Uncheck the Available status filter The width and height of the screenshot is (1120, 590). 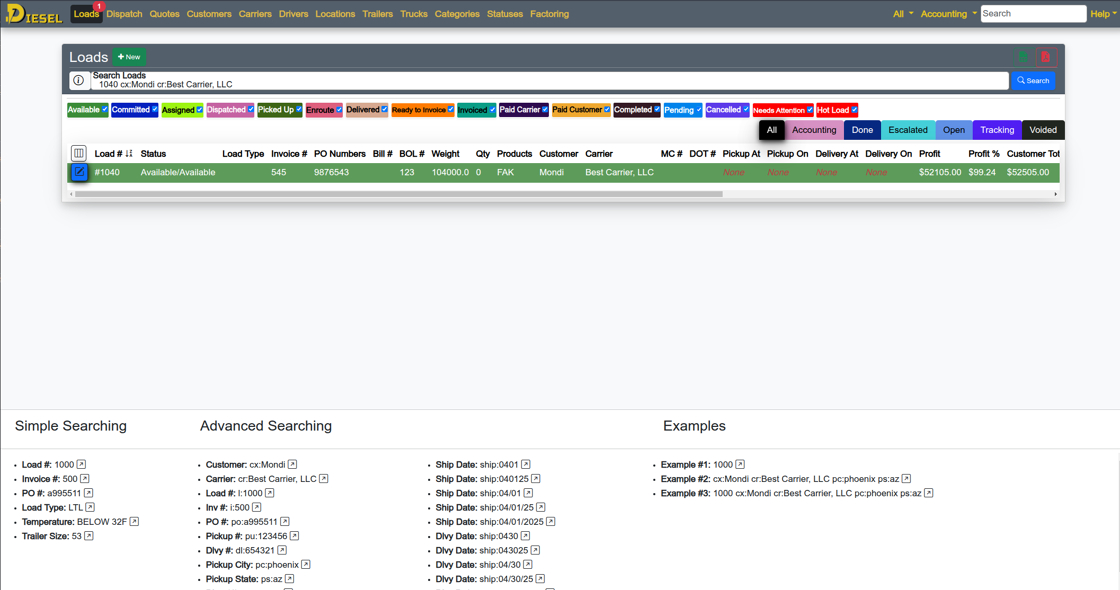pyautogui.click(x=104, y=109)
